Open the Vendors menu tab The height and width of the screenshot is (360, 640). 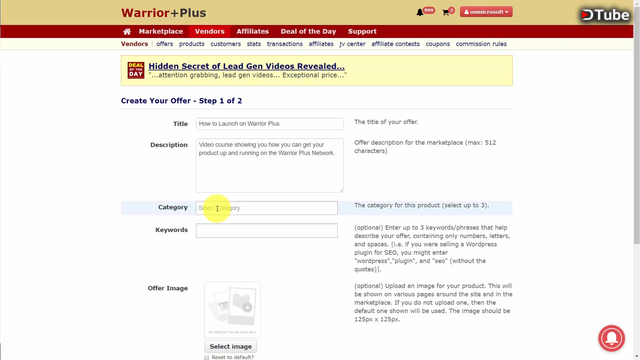[x=209, y=31]
